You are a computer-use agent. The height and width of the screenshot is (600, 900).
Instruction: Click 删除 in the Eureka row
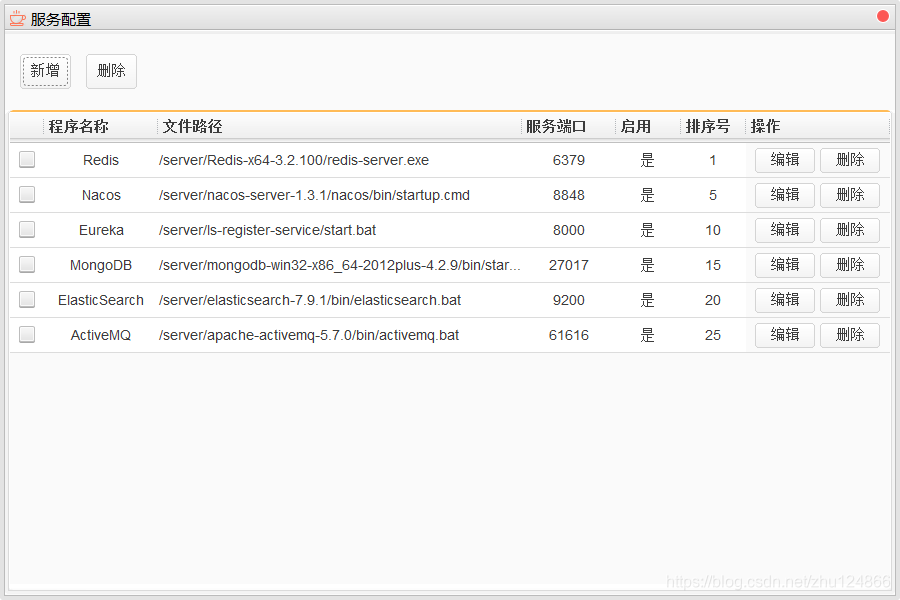pyautogui.click(x=850, y=230)
